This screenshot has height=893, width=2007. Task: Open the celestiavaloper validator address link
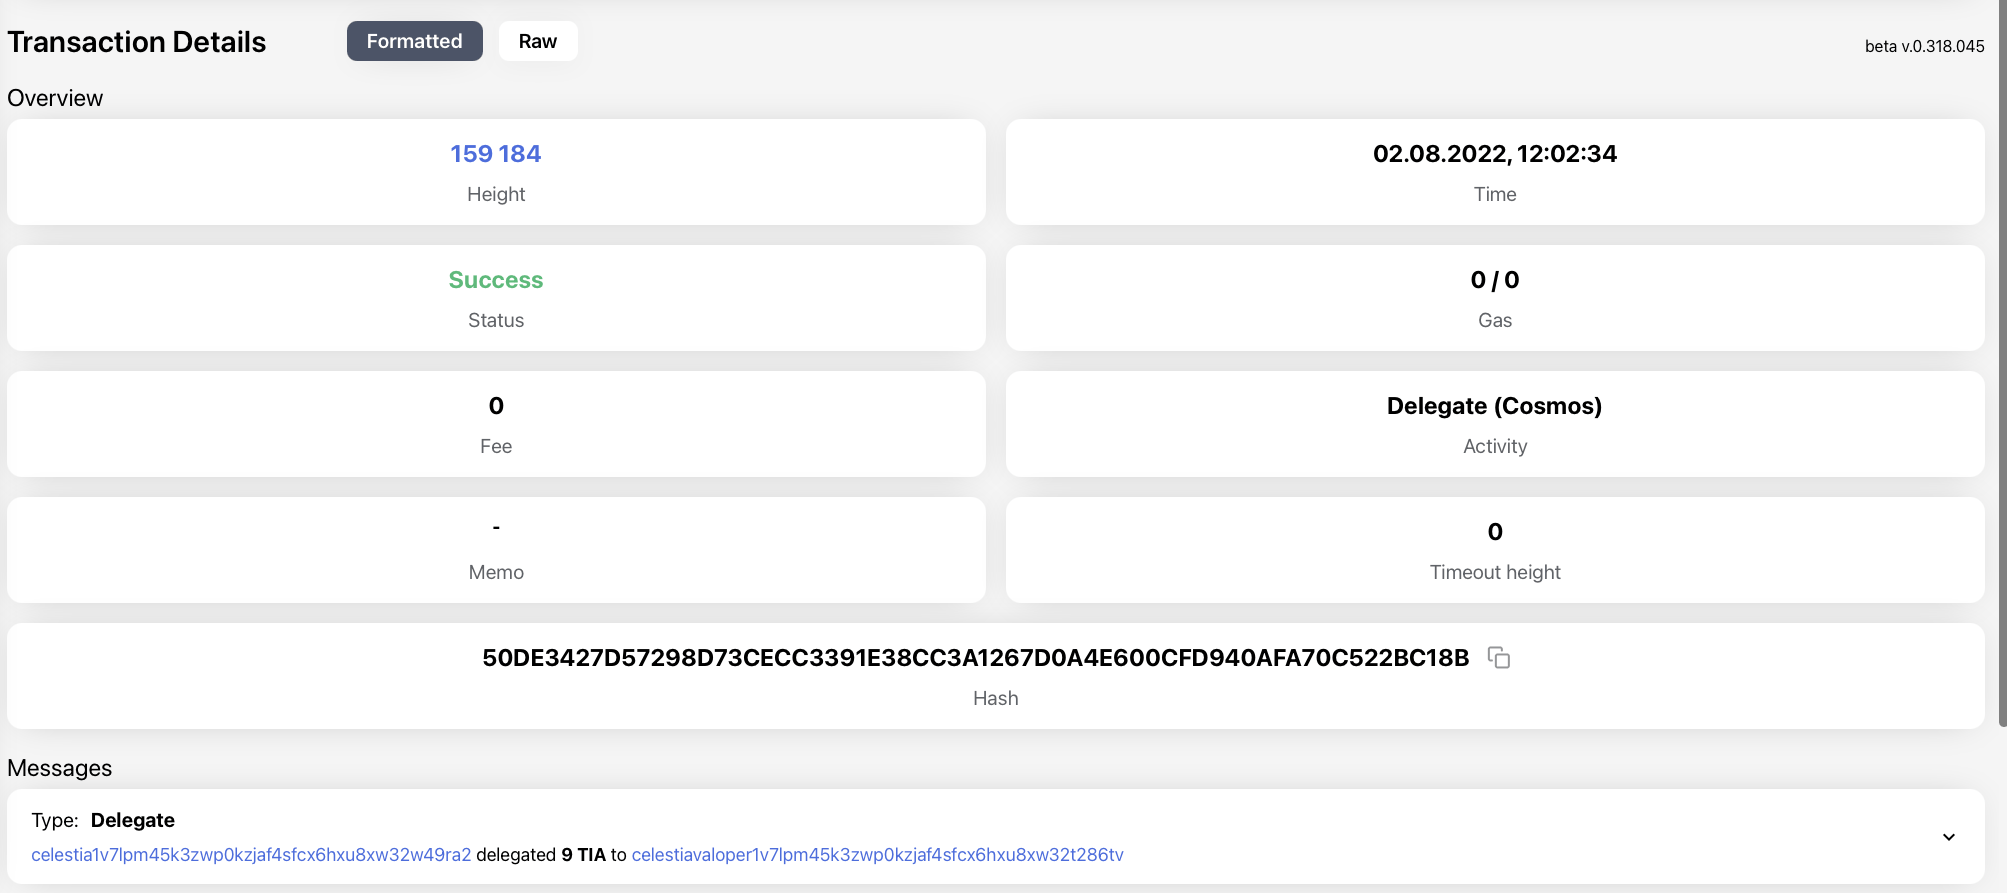click(x=877, y=855)
